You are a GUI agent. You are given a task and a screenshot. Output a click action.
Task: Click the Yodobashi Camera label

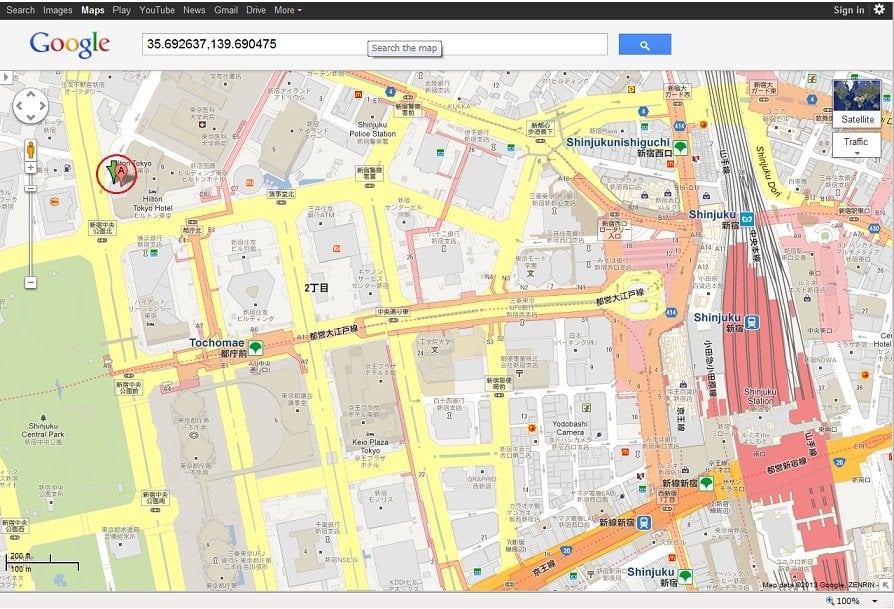coord(570,428)
